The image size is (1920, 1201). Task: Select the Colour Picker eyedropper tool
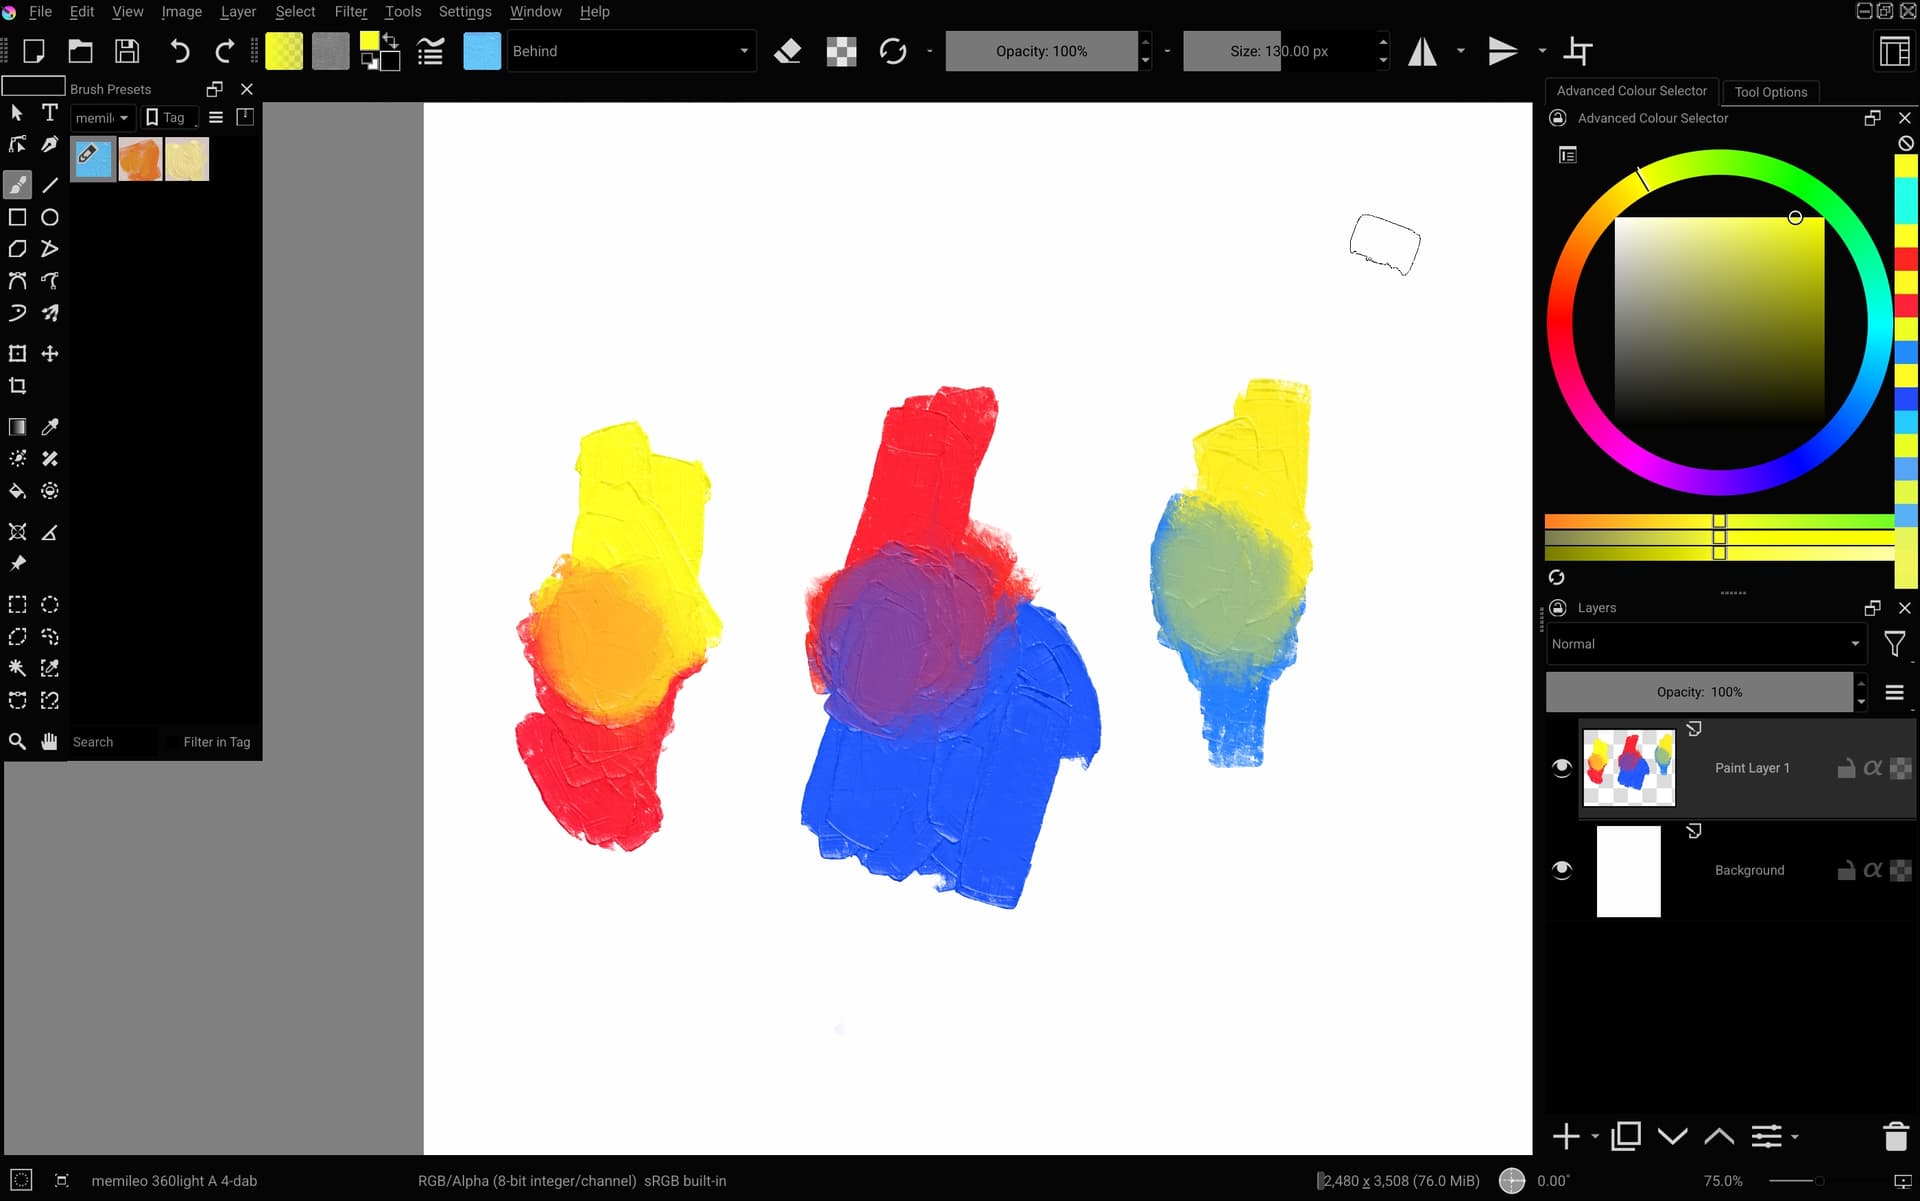coord(50,427)
